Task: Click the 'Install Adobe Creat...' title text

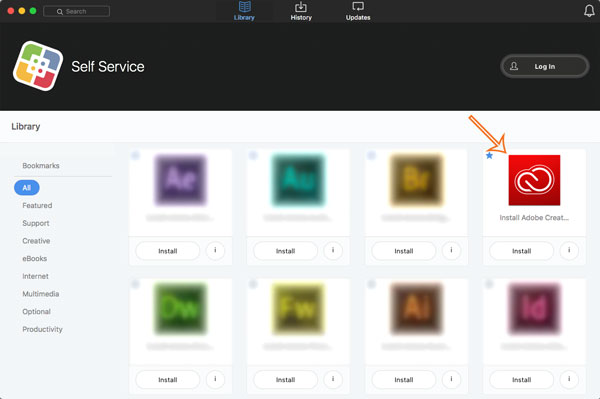Action: 534,218
